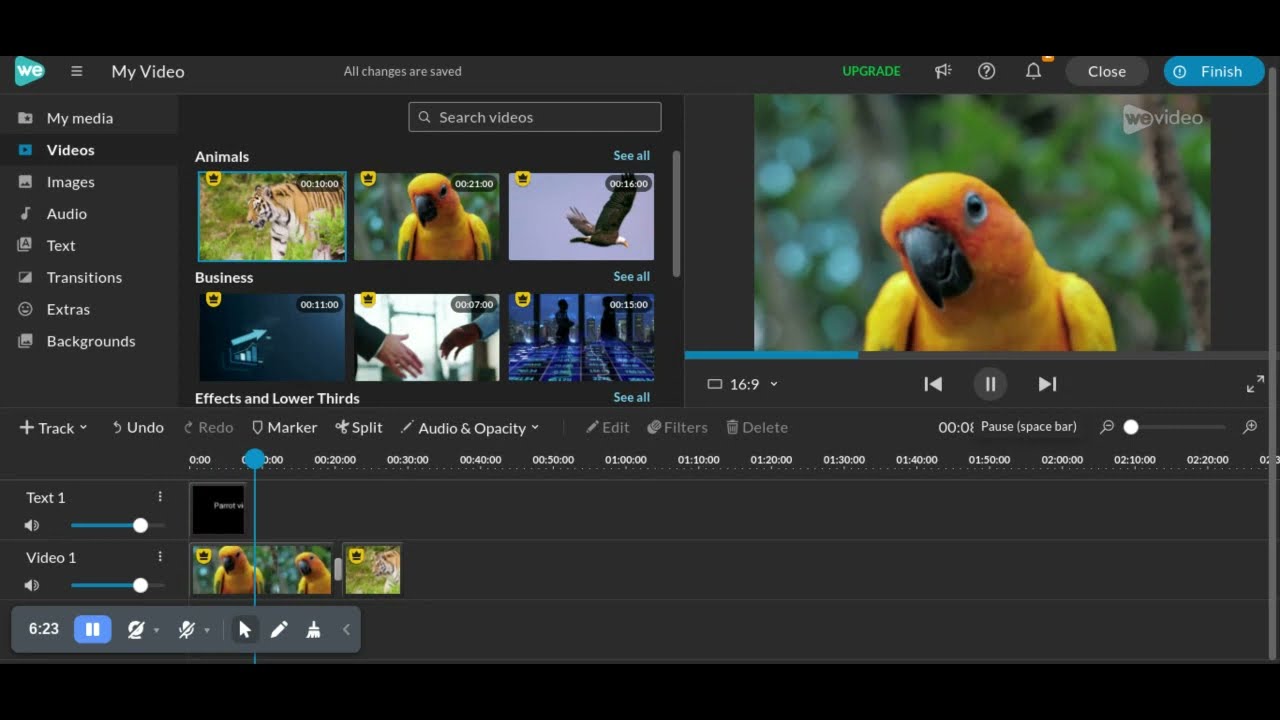Add a Marker on the timeline

coord(284,427)
